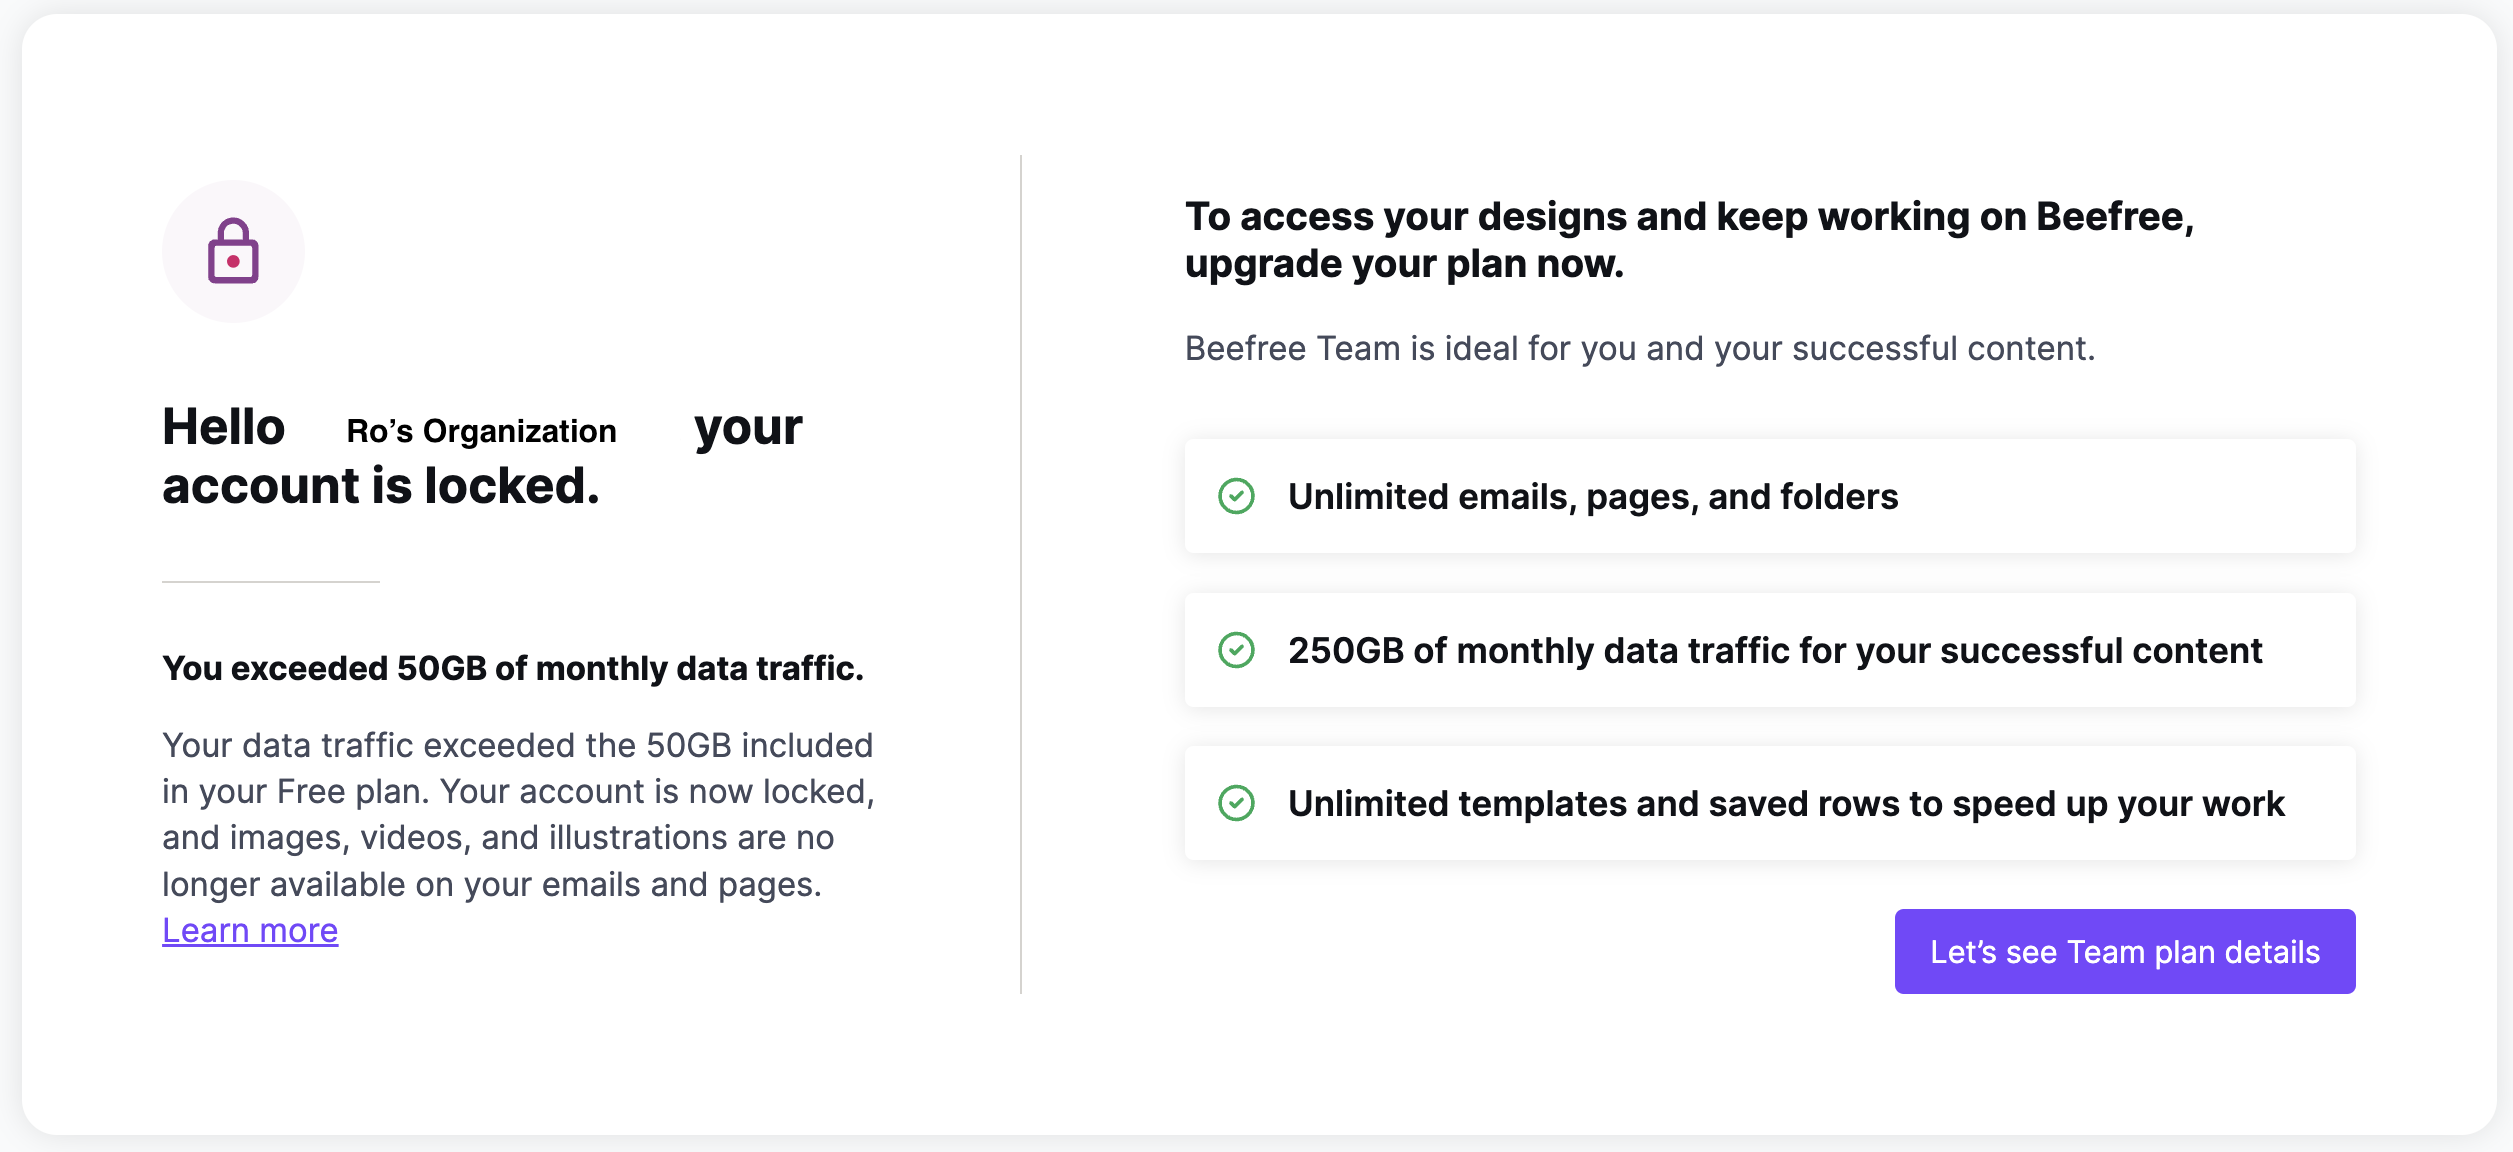Click Let's see Team plan details button
The image size is (2513, 1152).
[x=2124, y=951]
